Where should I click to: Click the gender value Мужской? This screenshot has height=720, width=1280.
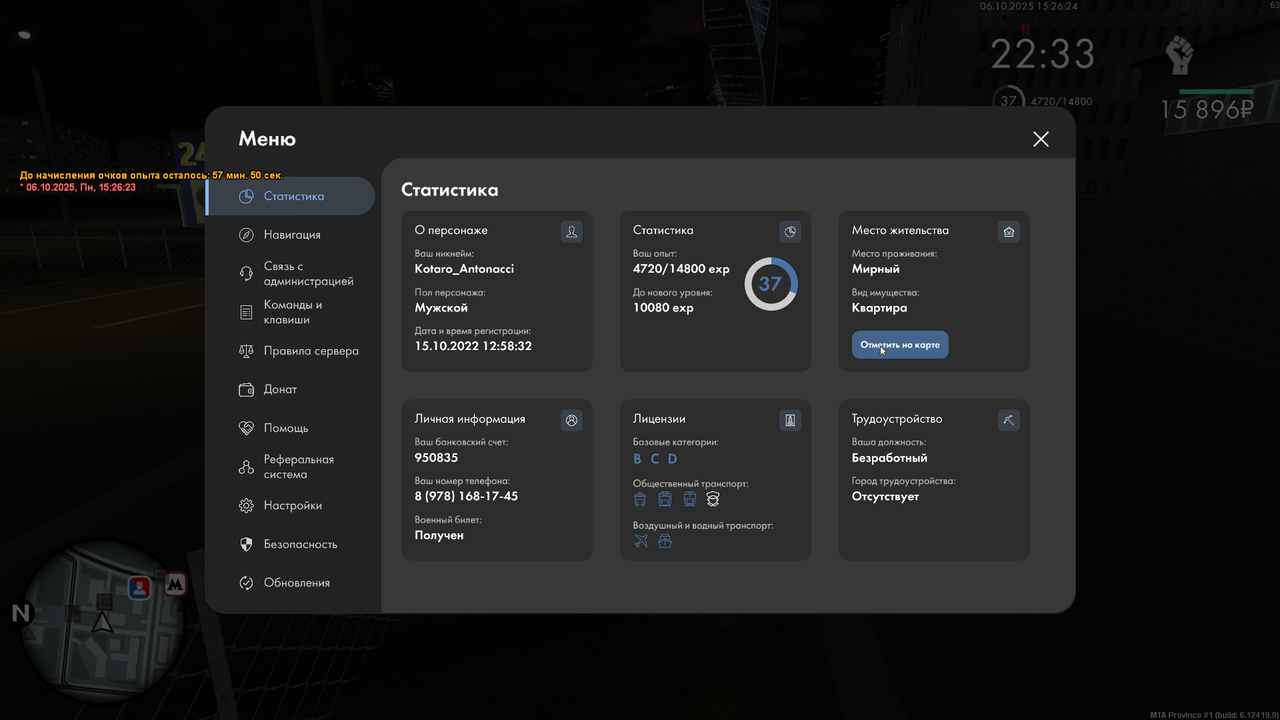(441, 308)
